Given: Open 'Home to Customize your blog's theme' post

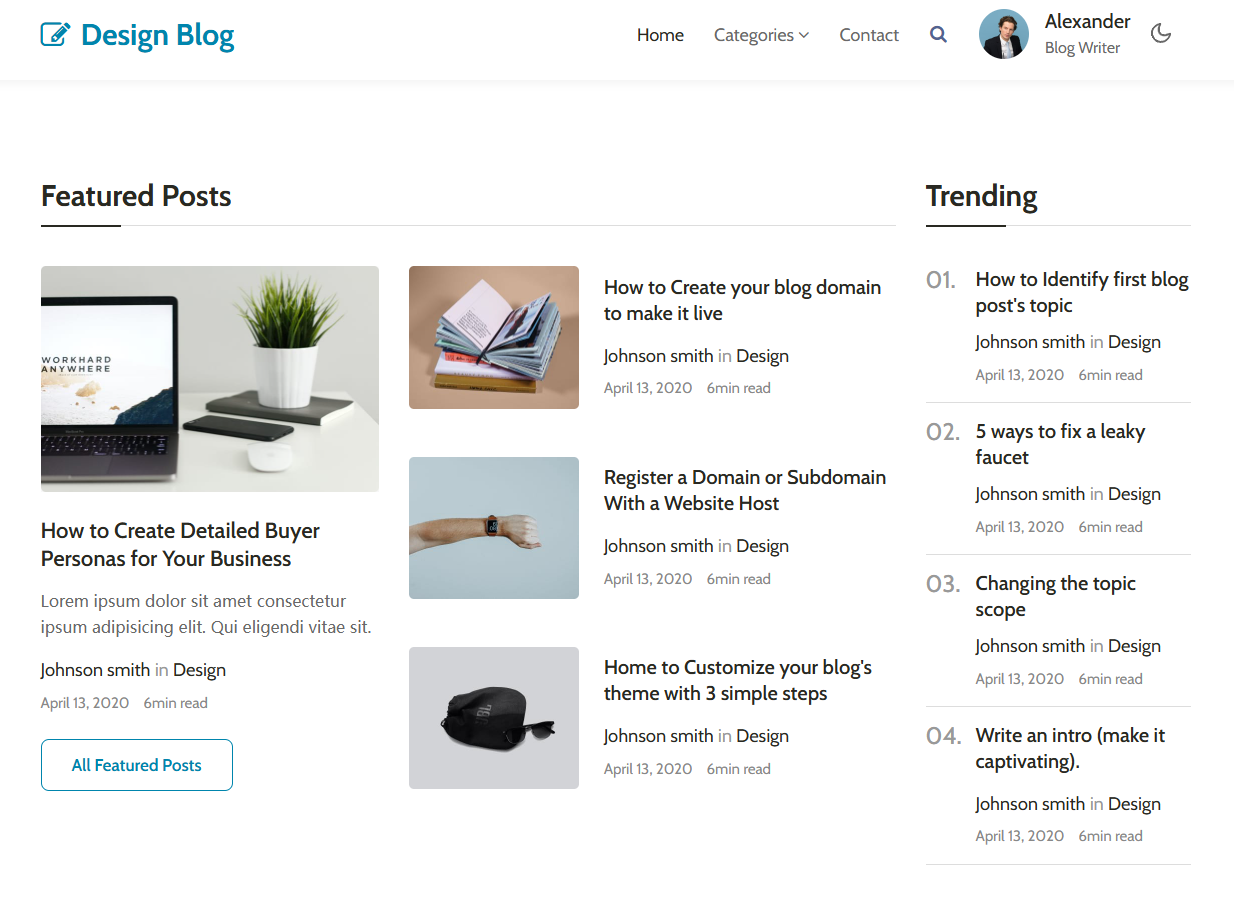Looking at the screenshot, I should pos(737,680).
